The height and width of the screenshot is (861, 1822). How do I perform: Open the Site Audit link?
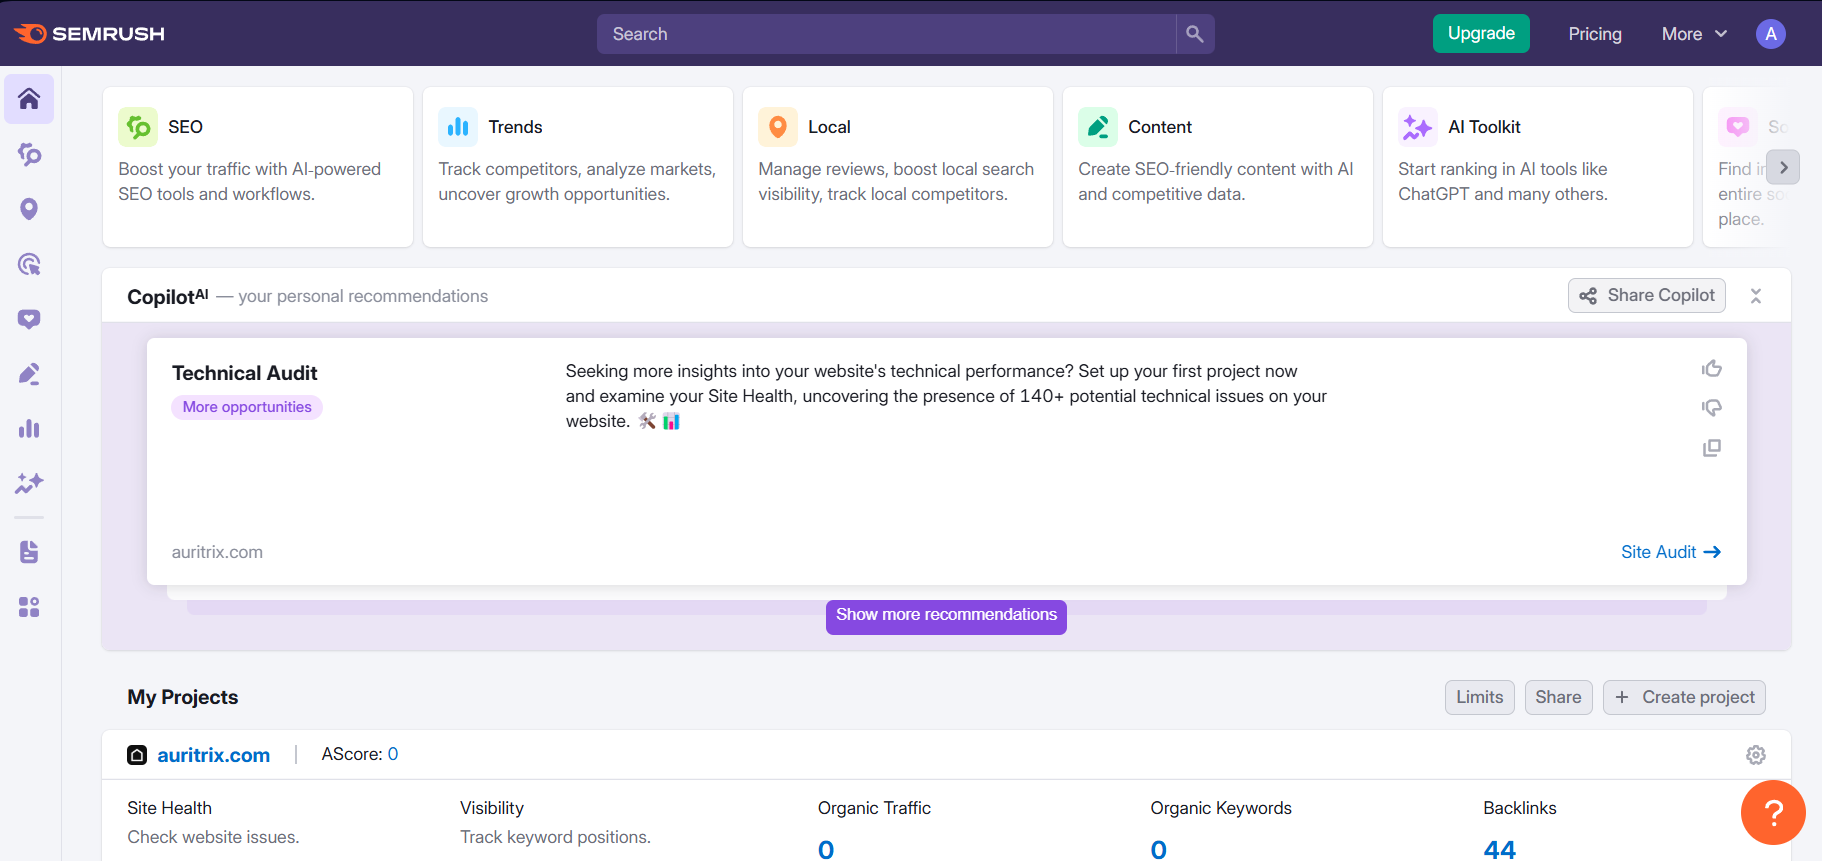pos(1671,552)
